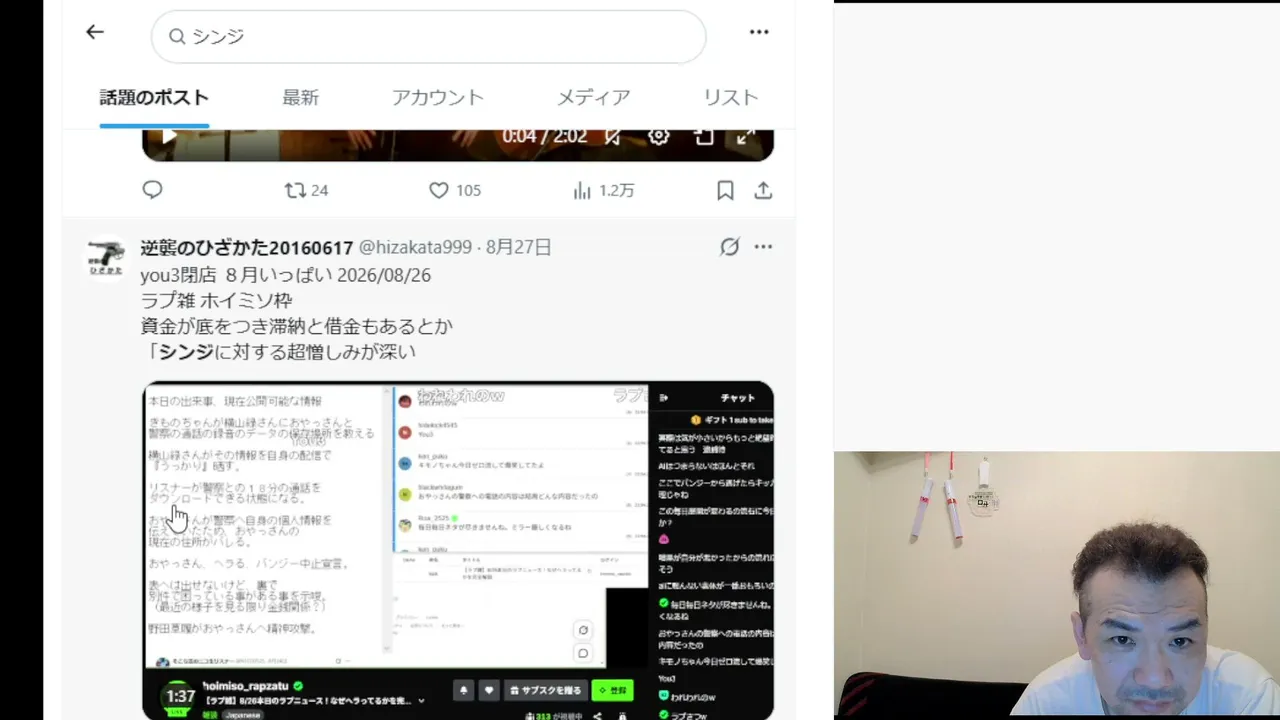The width and height of the screenshot is (1280, 720).
Task: Unmute the video via the crossed-out speaker icon
Action: click(x=613, y=136)
